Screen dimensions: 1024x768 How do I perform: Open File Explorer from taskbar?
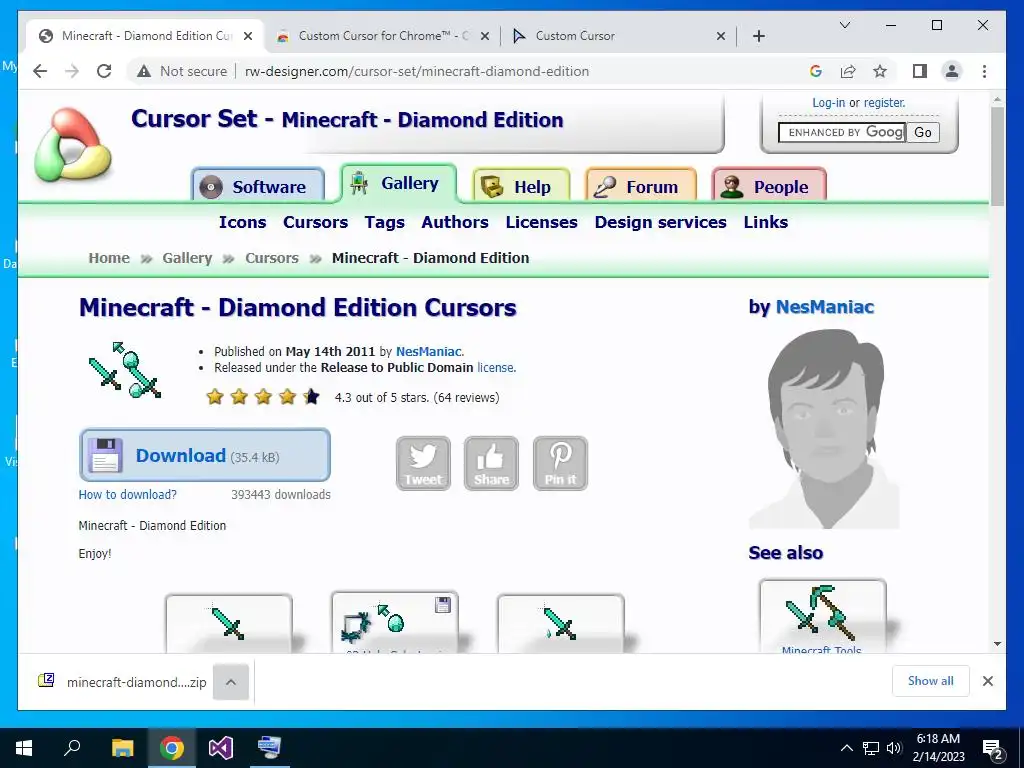pos(122,748)
